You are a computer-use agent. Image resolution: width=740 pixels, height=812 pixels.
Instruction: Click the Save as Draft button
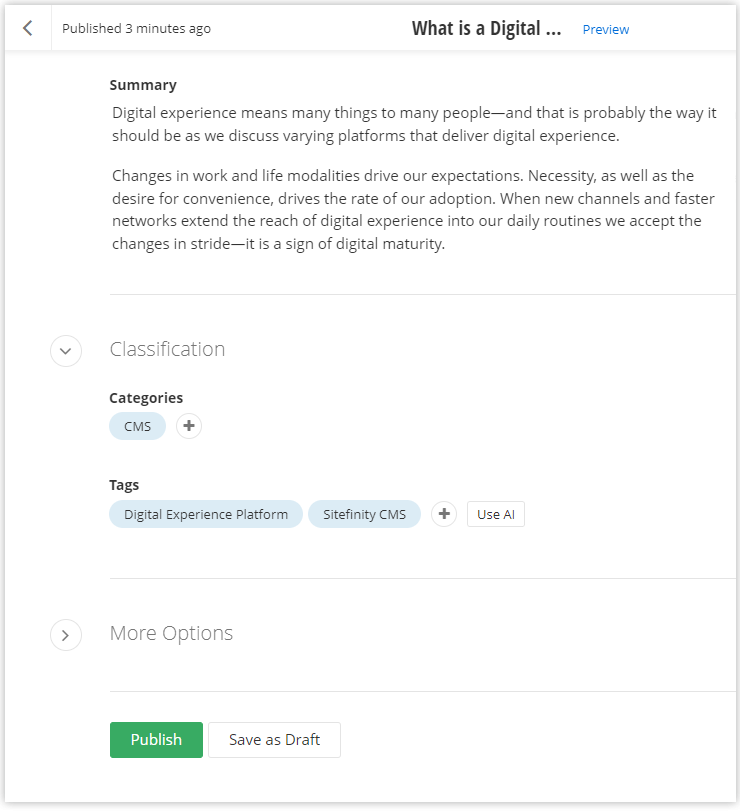274,740
